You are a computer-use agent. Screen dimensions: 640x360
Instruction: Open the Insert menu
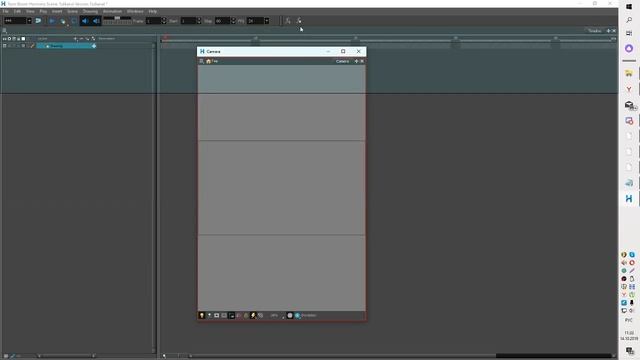click(57, 11)
